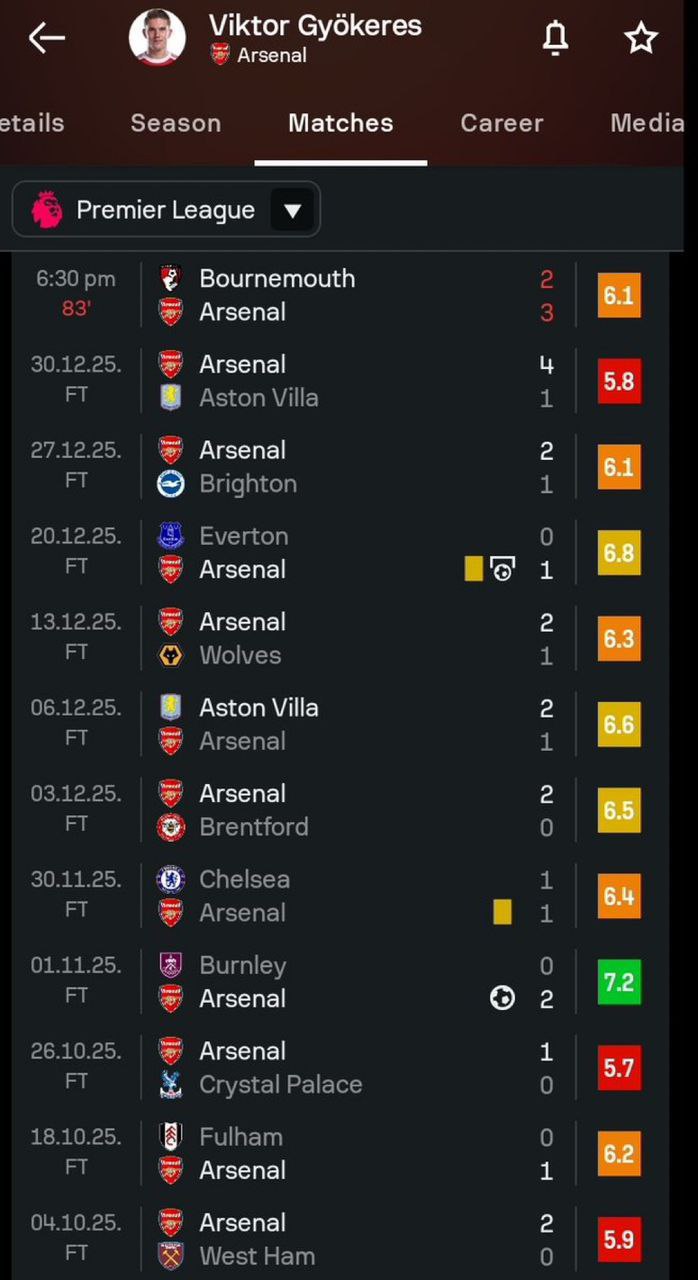Click the dropdown arrow beside Premier League
The width and height of the screenshot is (698, 1280).
292,210
